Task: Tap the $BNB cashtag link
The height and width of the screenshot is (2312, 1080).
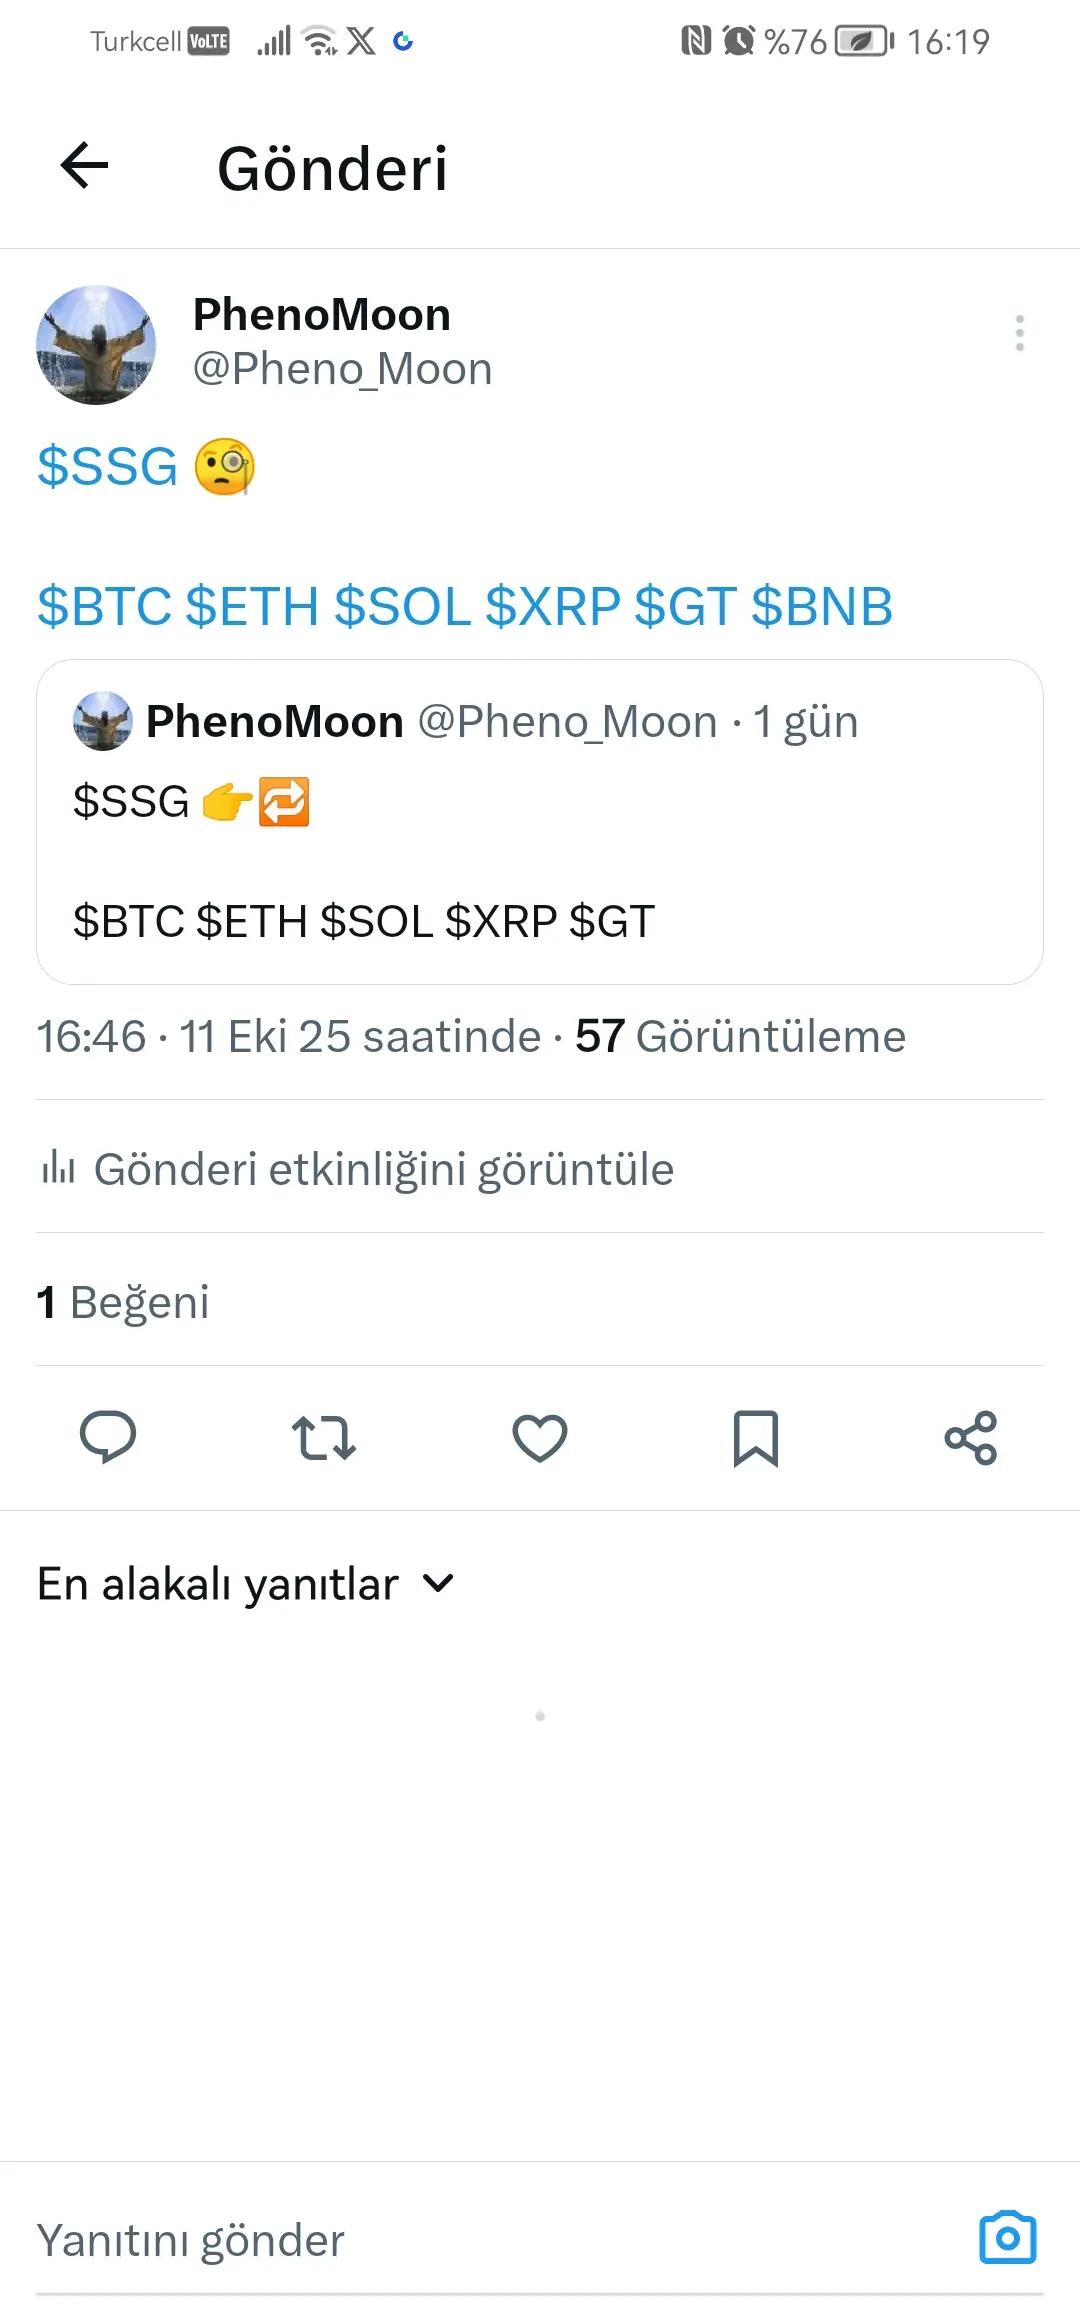Action: (821, 607)
